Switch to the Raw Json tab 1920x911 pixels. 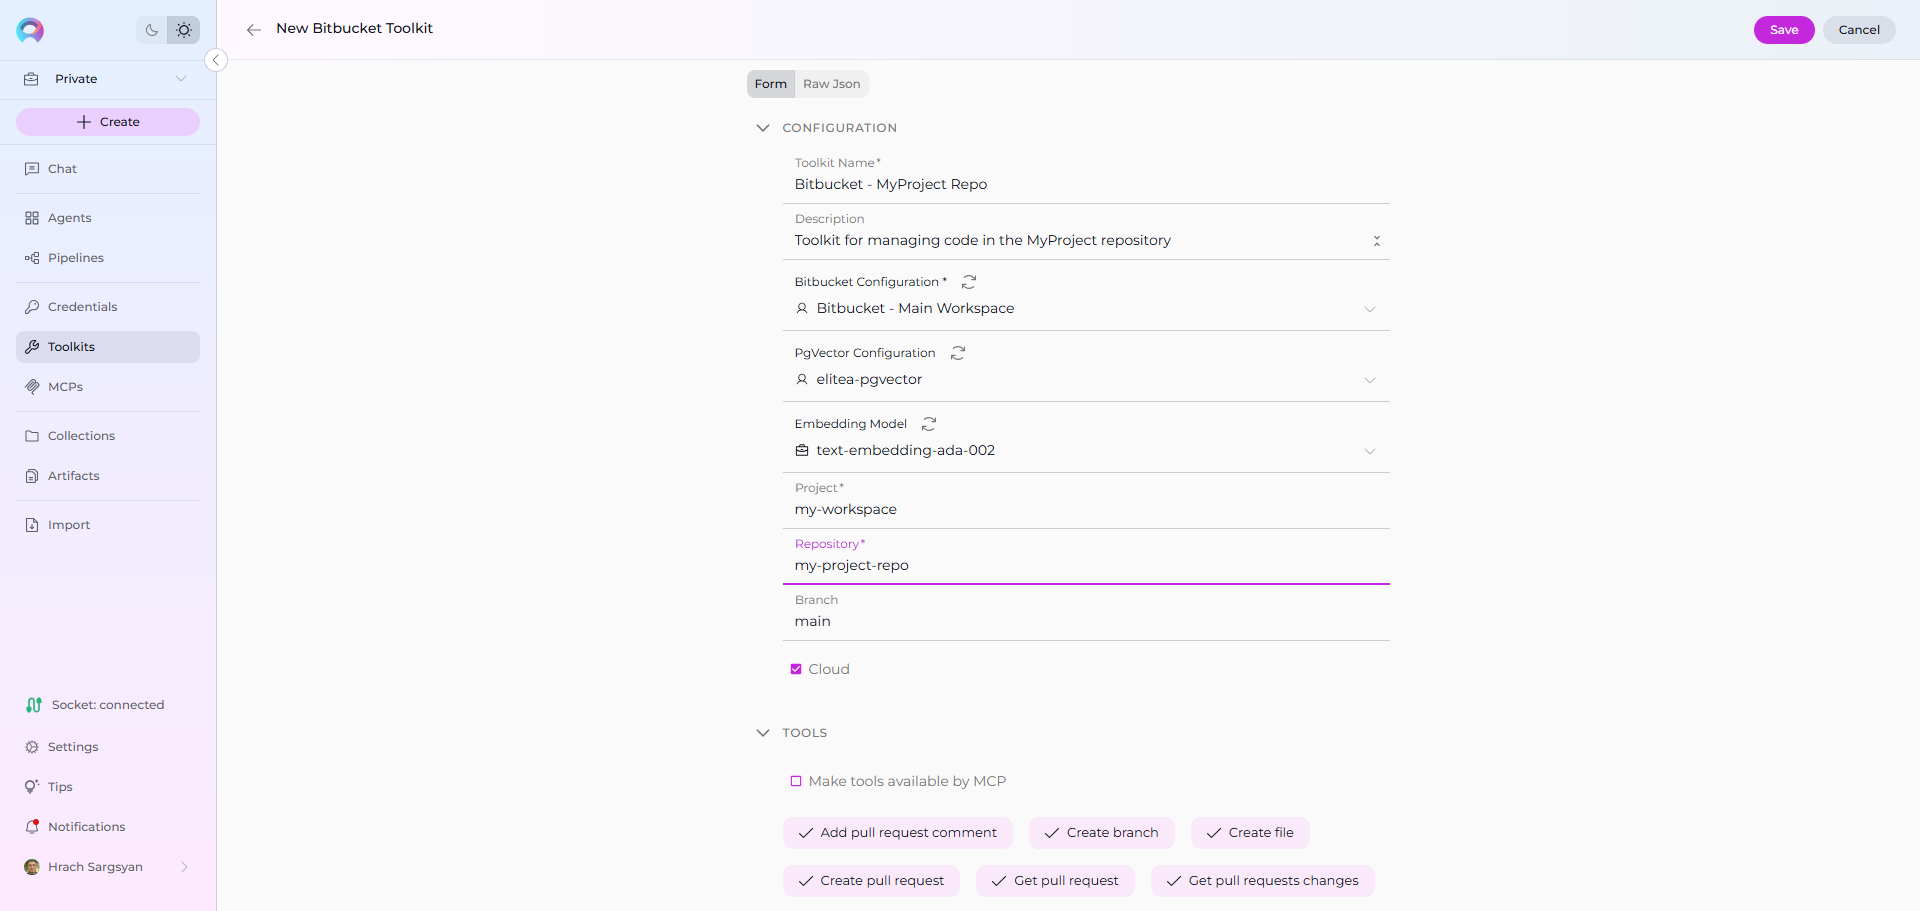831,84
